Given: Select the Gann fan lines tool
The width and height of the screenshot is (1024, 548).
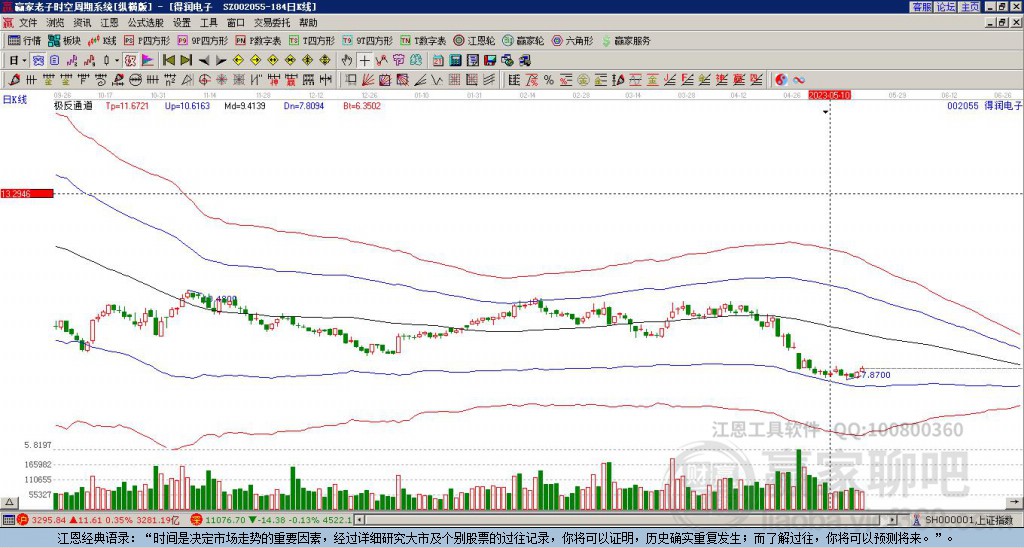Looking at the screenshot, I should point(367,80).
